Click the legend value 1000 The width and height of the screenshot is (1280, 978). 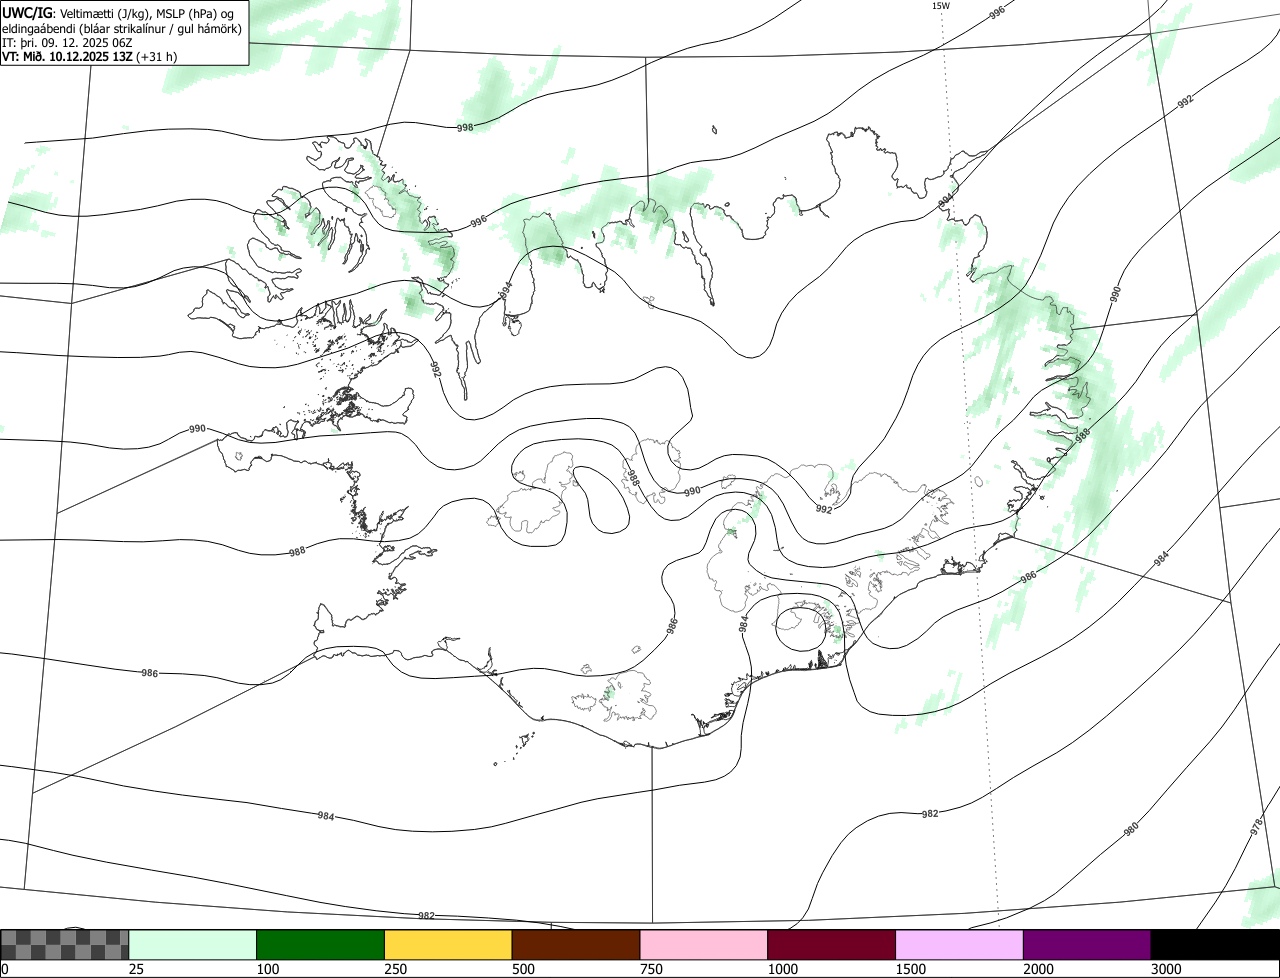pos(785,969)
